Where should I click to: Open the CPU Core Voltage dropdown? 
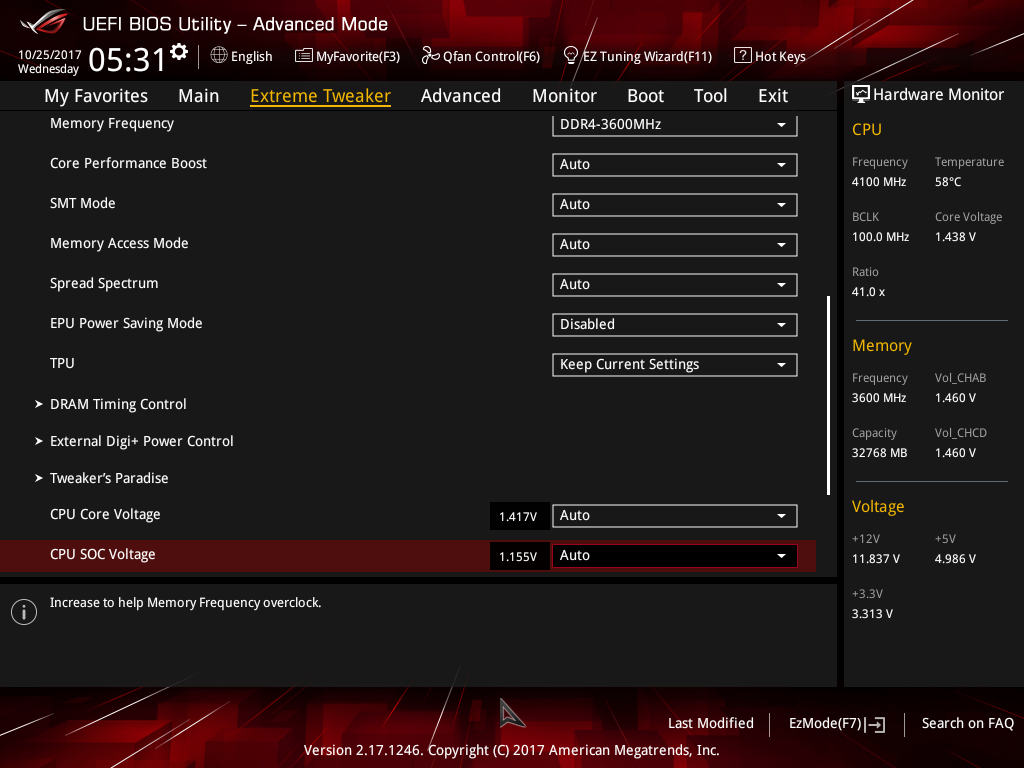[x=675, y=515]
